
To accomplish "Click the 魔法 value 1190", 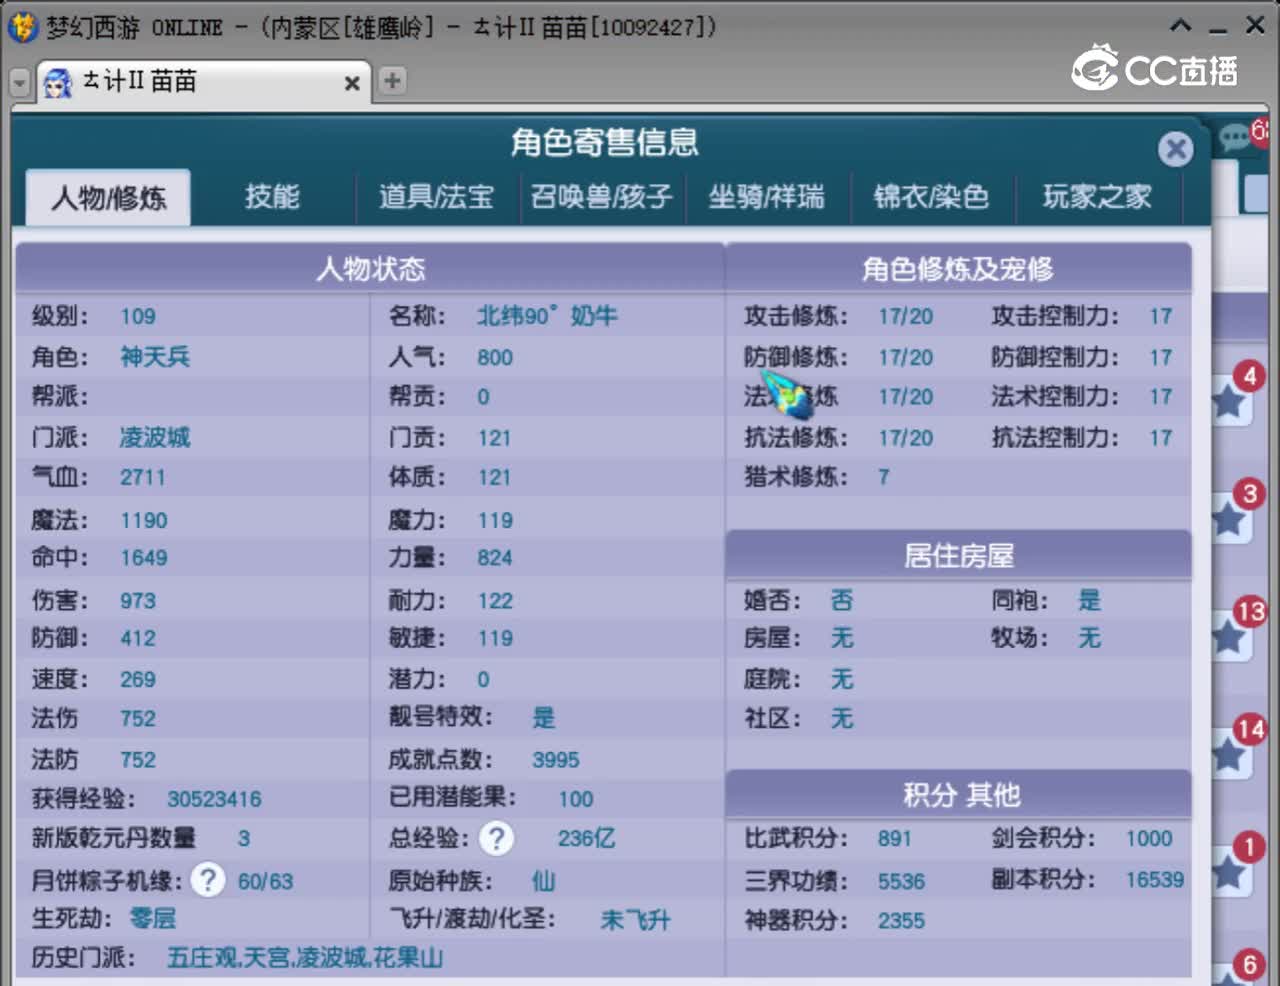I will [144, 520].
